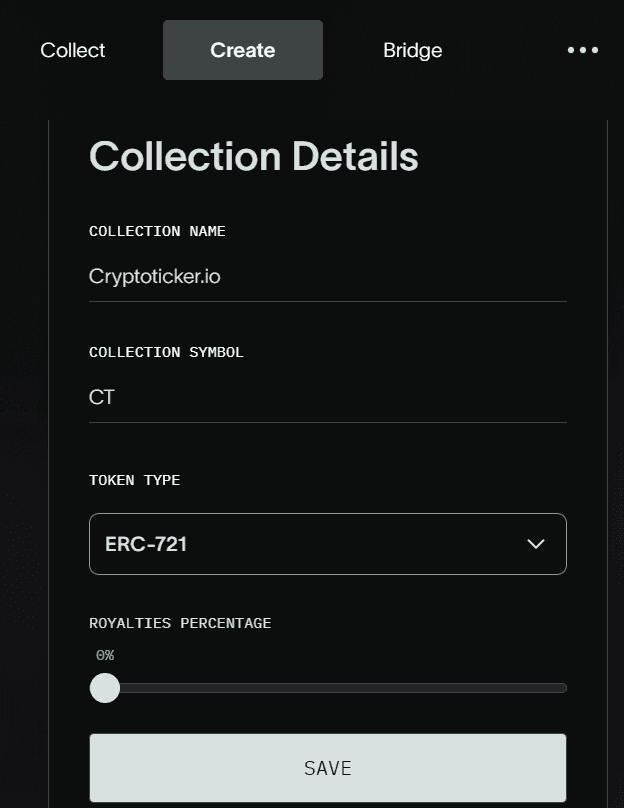Click the Cryptoticker.io text in name field

click(155, 277)
